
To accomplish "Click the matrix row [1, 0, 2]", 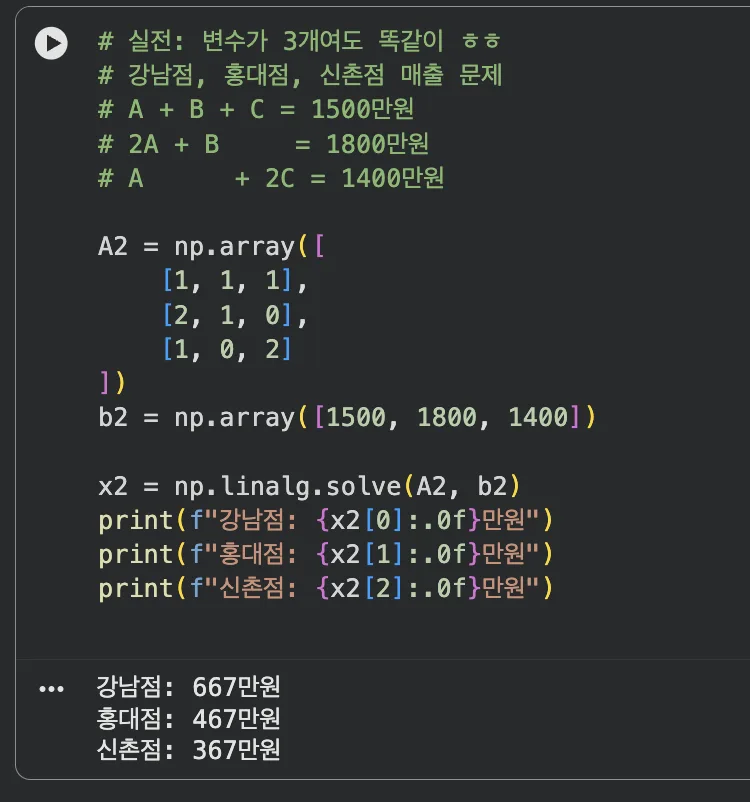I will [227, 349].
